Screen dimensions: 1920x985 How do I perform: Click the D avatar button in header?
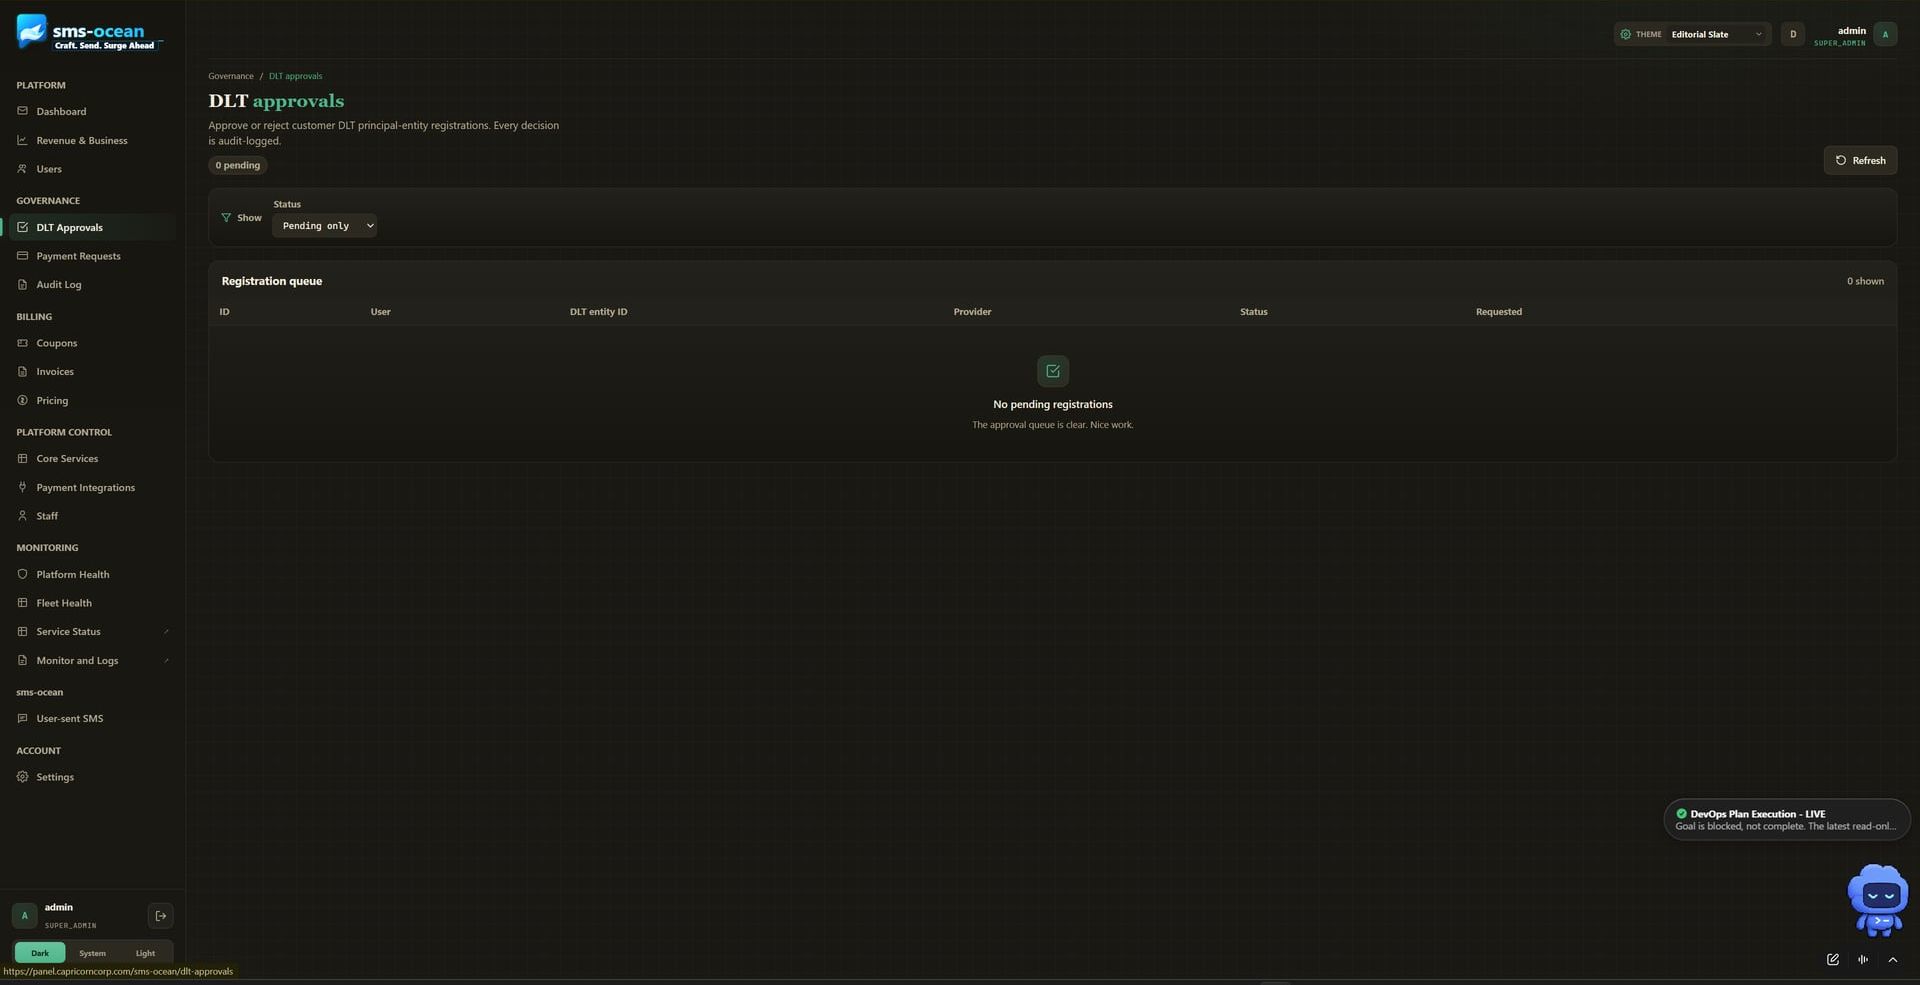pos(1793,34)
